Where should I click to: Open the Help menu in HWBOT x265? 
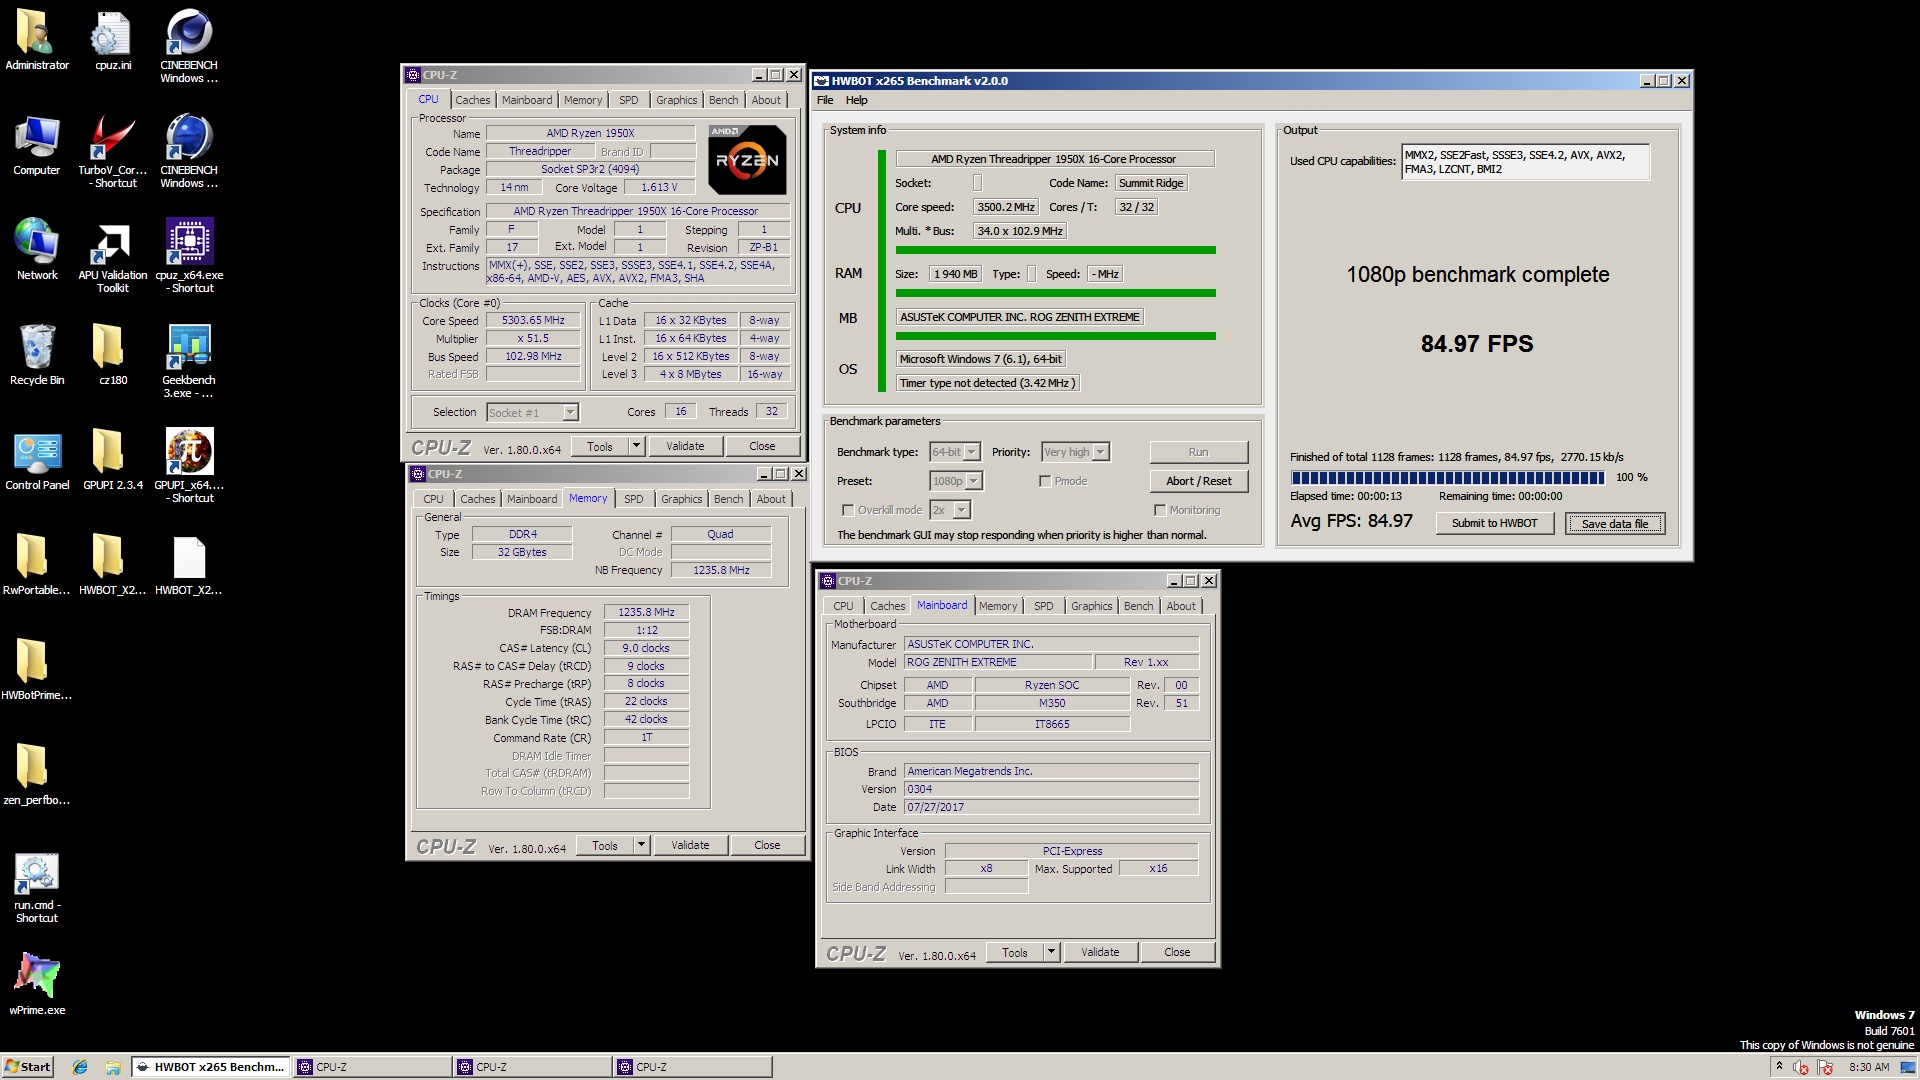click(x=856, y=100)
